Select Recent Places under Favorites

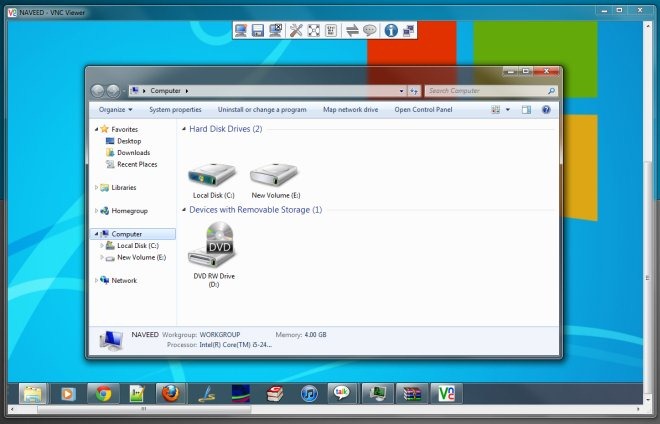coord(137,164)
